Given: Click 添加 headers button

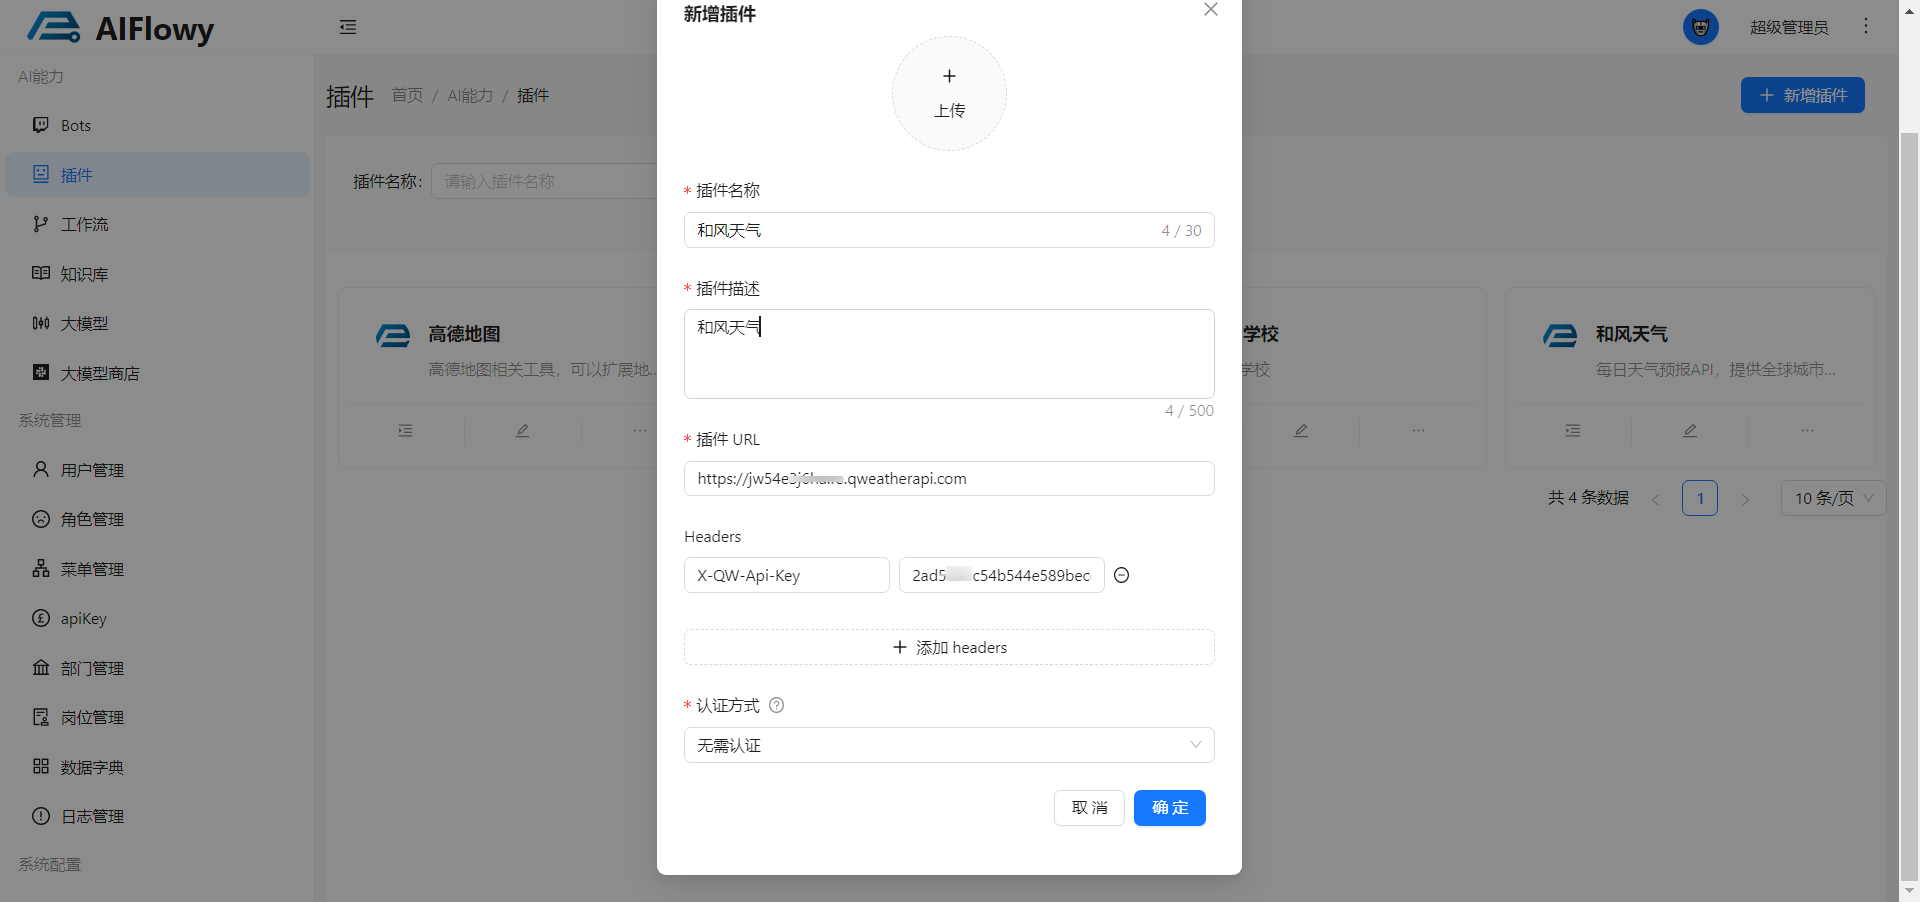Looking at the screenshot, I should [948, 647].
